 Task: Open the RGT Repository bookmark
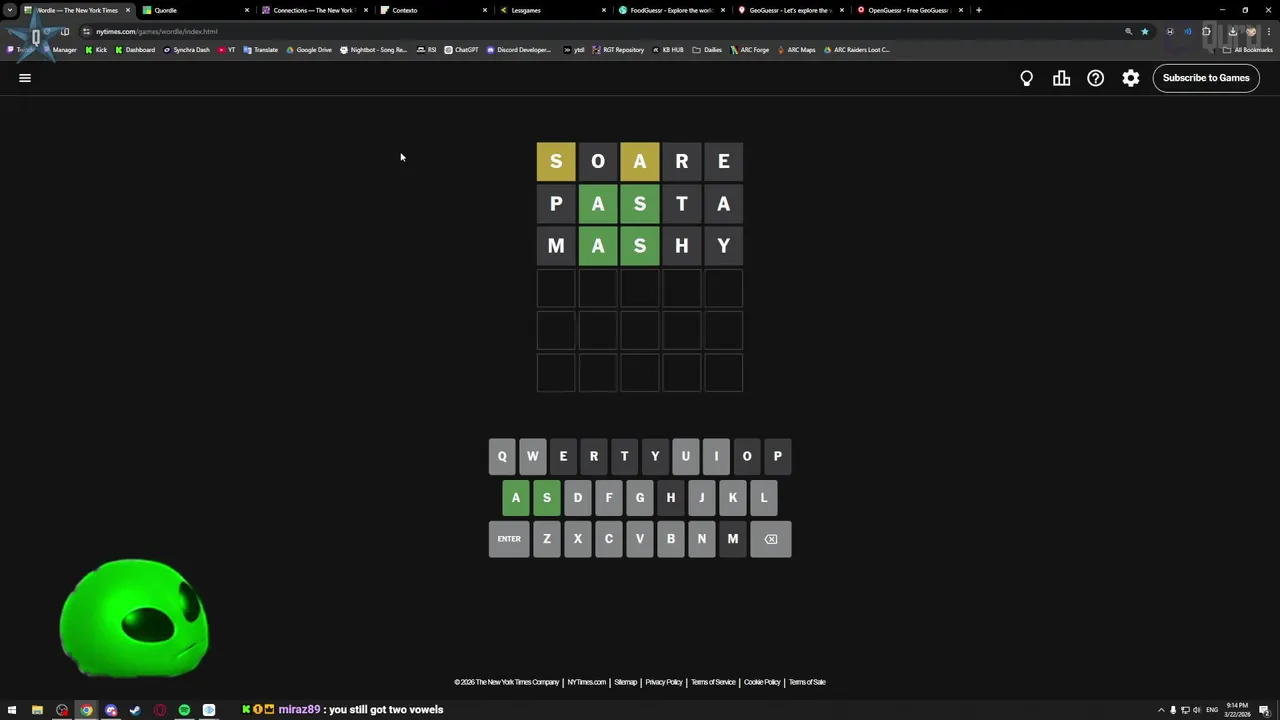point(618,50)
